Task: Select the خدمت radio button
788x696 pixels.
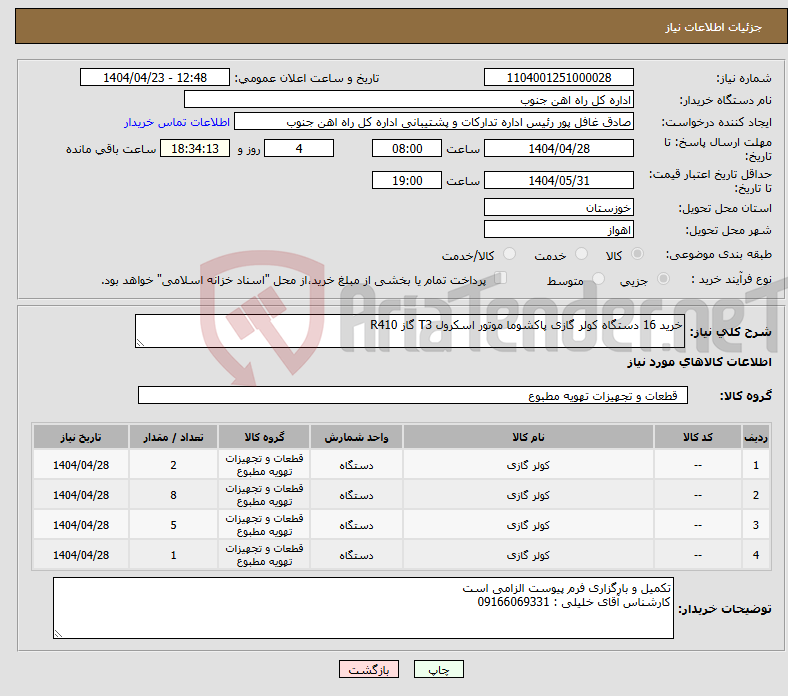Action: [x=581, y=254]
